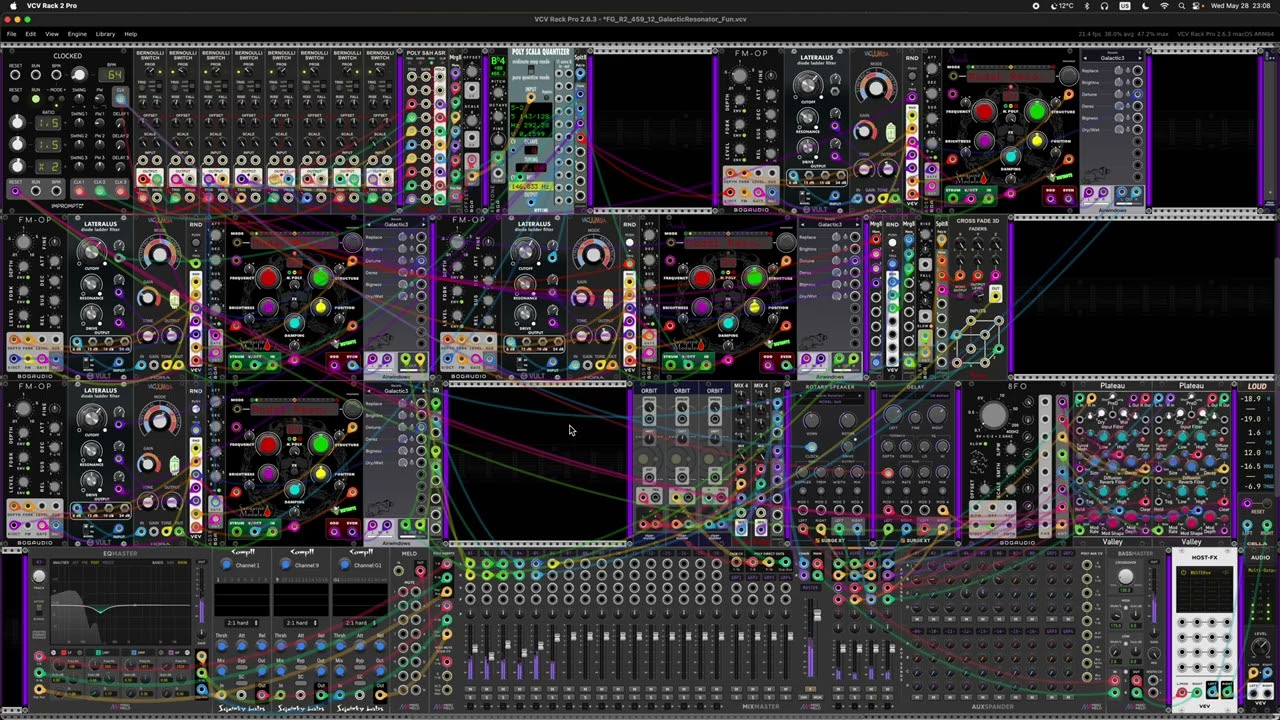Open the ratio menu on Compll Channel:G1

pyautogui.click(x=358, y=622)
